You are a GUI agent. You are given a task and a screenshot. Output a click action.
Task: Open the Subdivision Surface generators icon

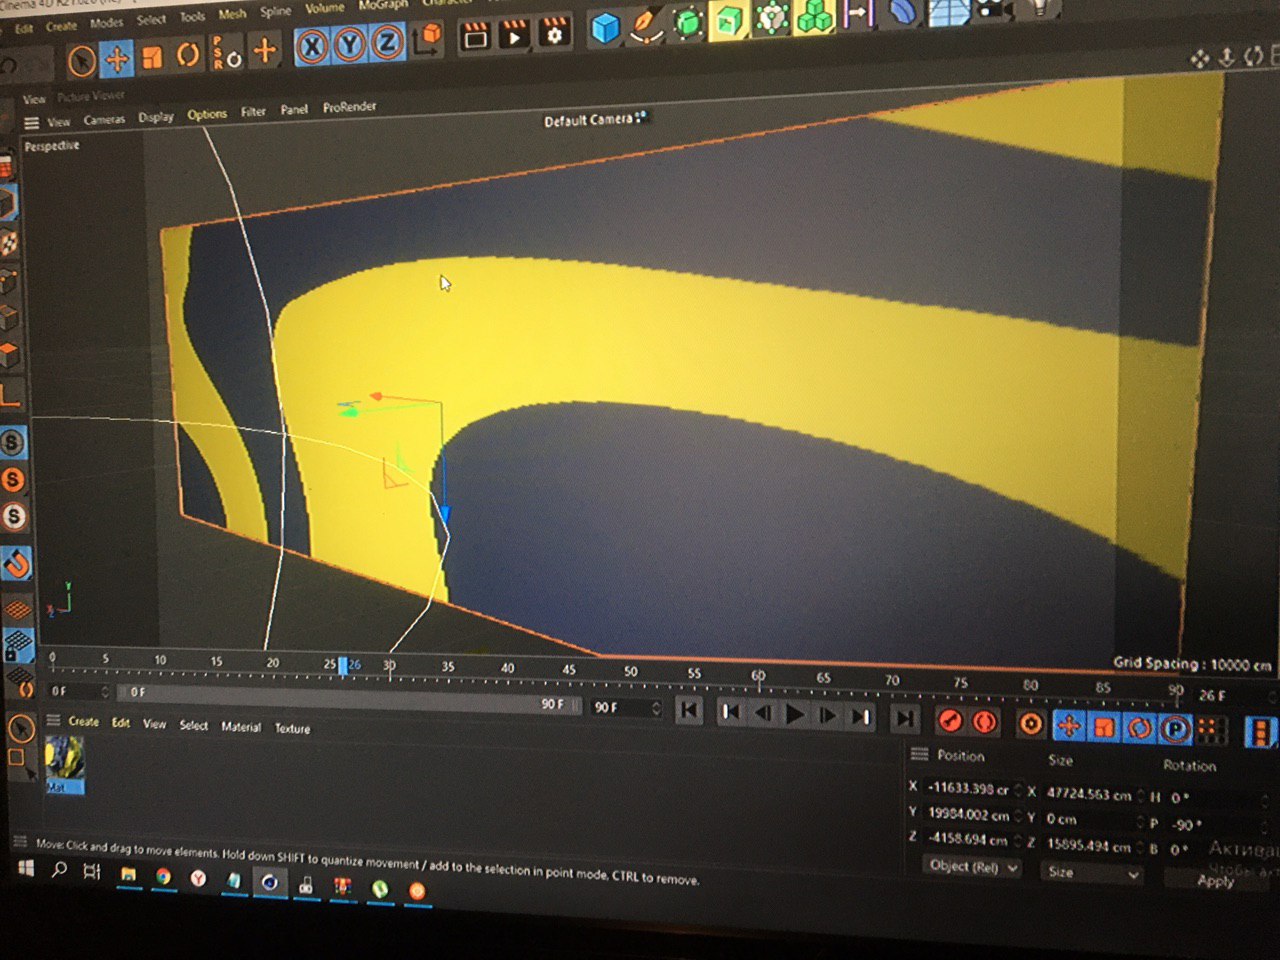point(687,23)
